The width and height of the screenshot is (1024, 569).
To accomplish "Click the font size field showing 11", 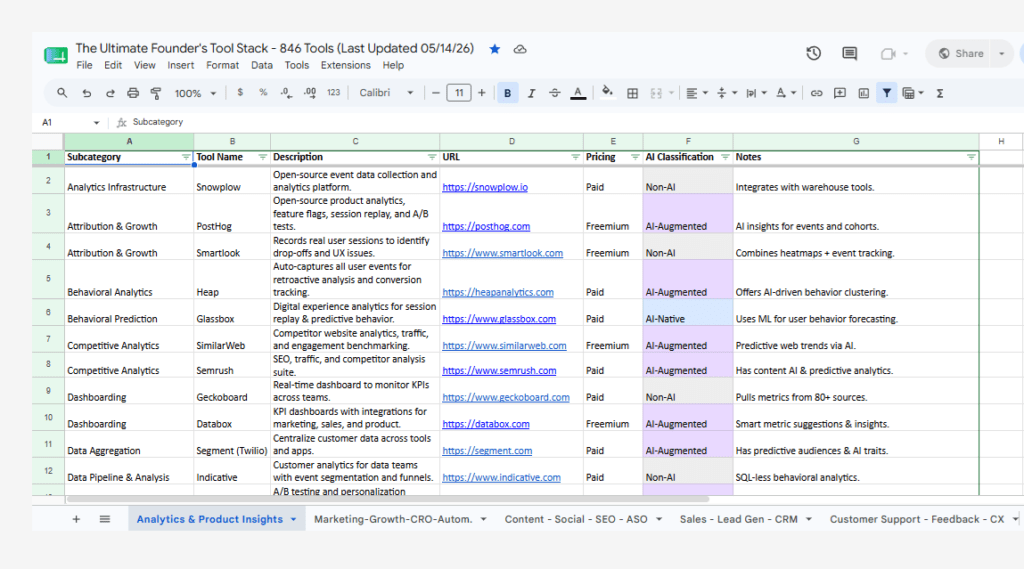I will (x=459, y=93).
